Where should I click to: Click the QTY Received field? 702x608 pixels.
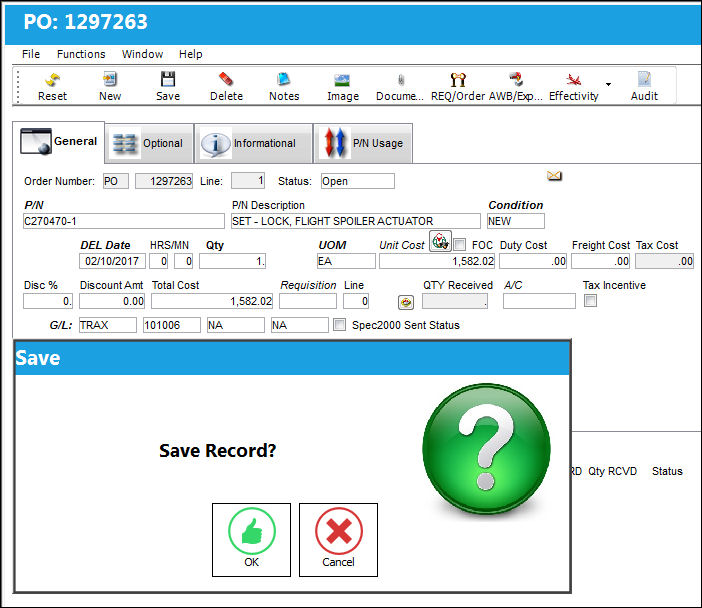pyautogui.click(x=455, y=301)
